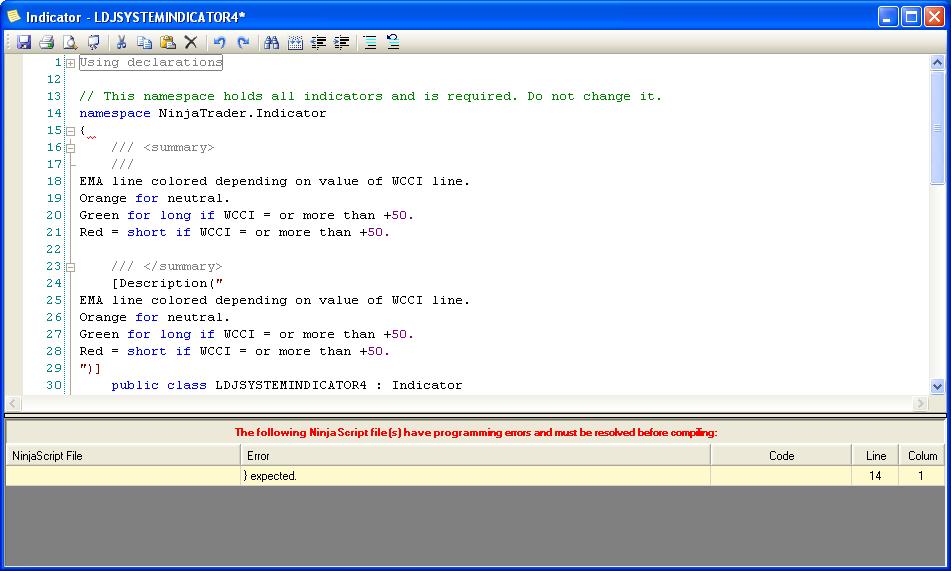Image resolution: width=951 pixels, height=571 pixels.
Task: Click the 'Orange for neutral.' text on line 19
Action: tap(155, 198)
